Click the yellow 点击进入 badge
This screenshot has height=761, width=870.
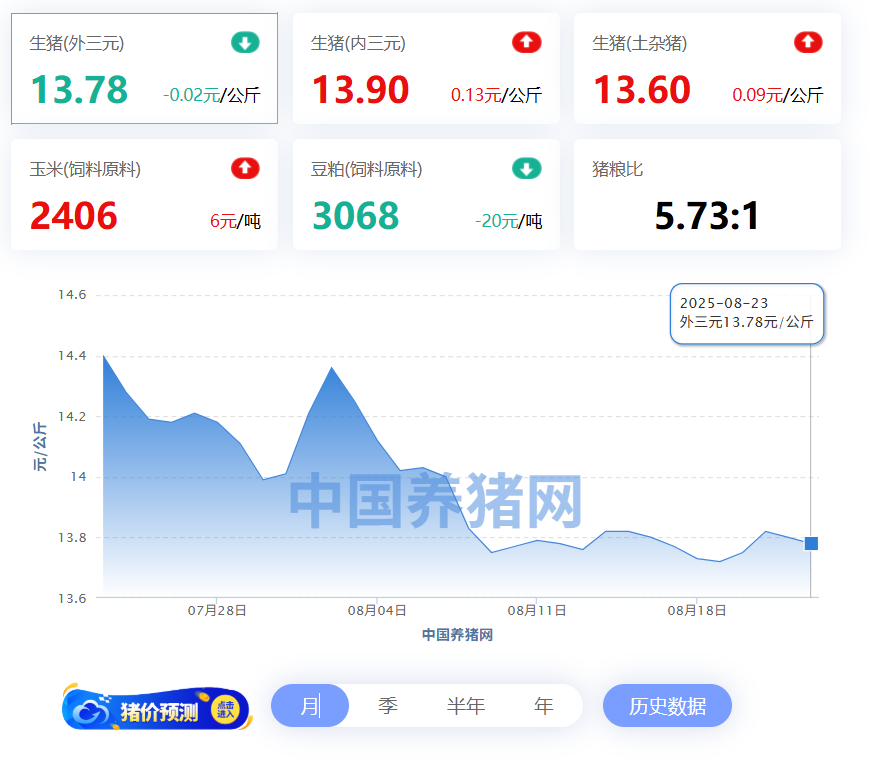point(225,710)
